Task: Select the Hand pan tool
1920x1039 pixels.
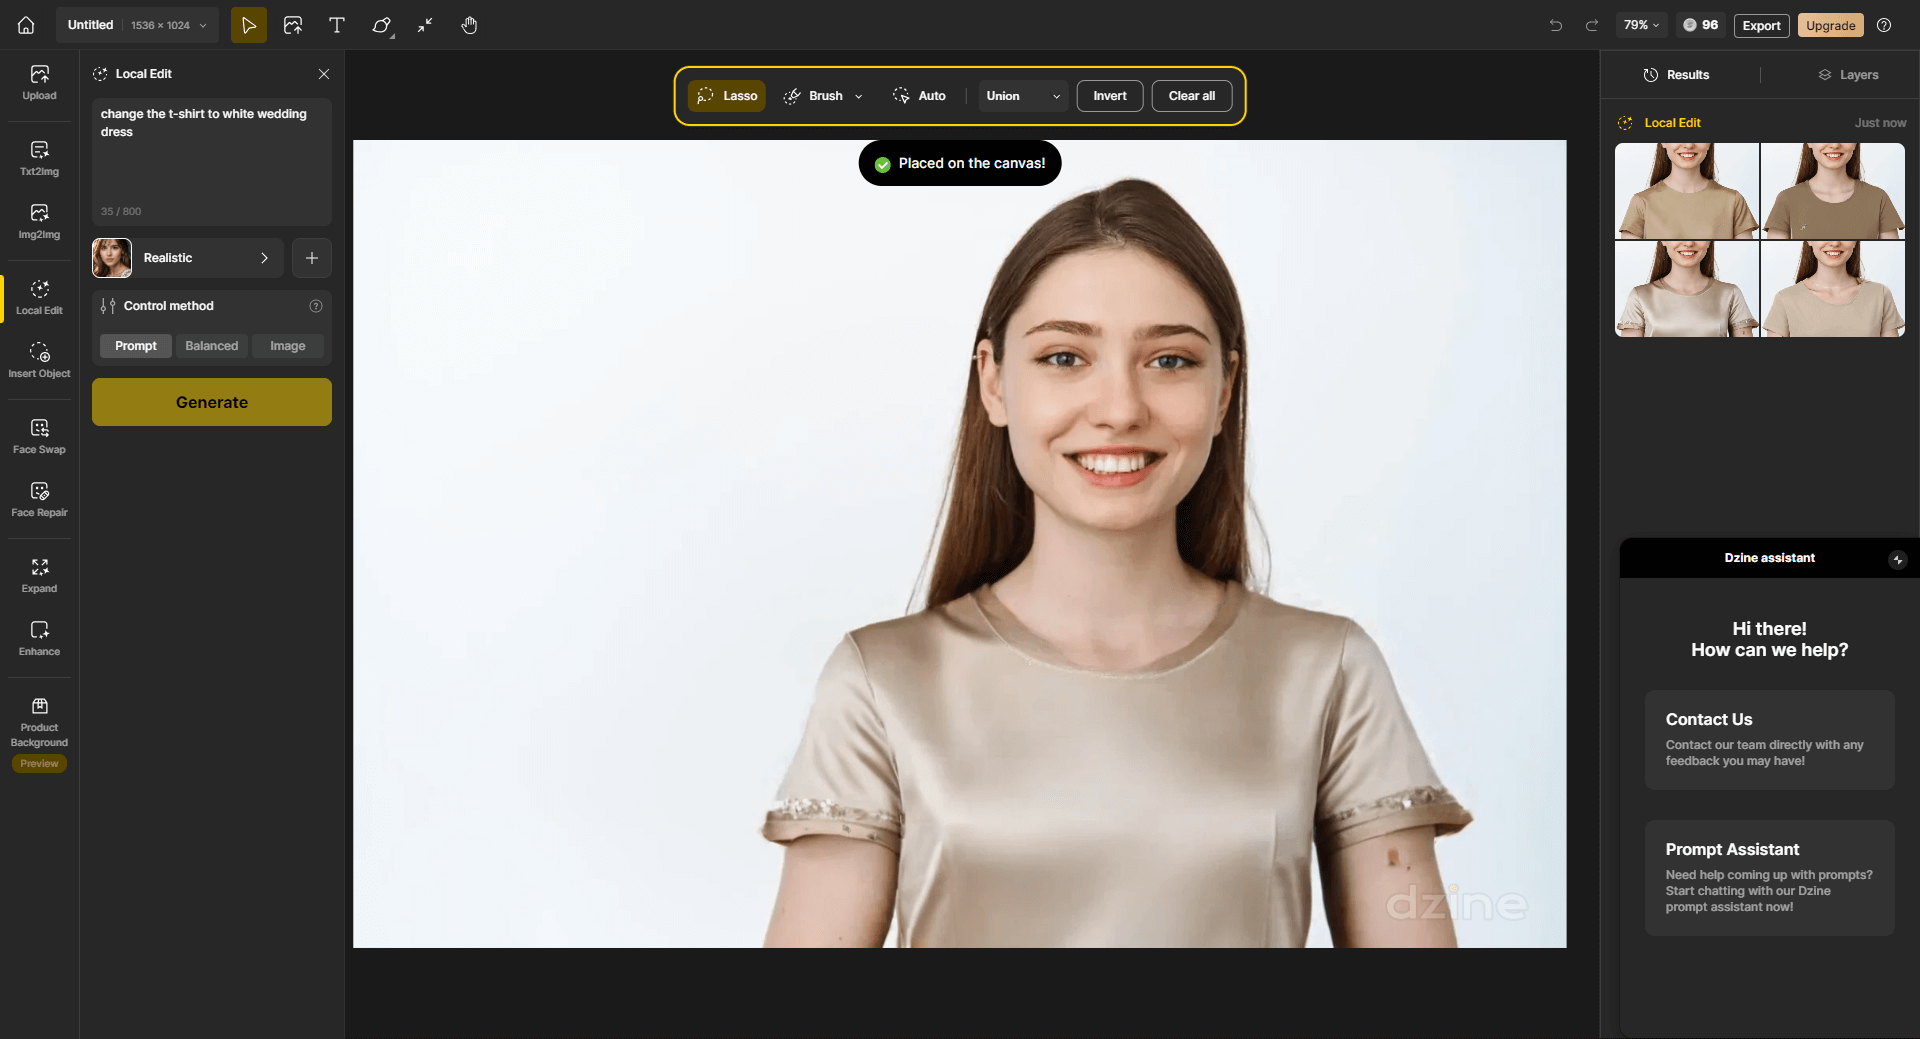Action: pyautogui.click(x=468, y=25)
